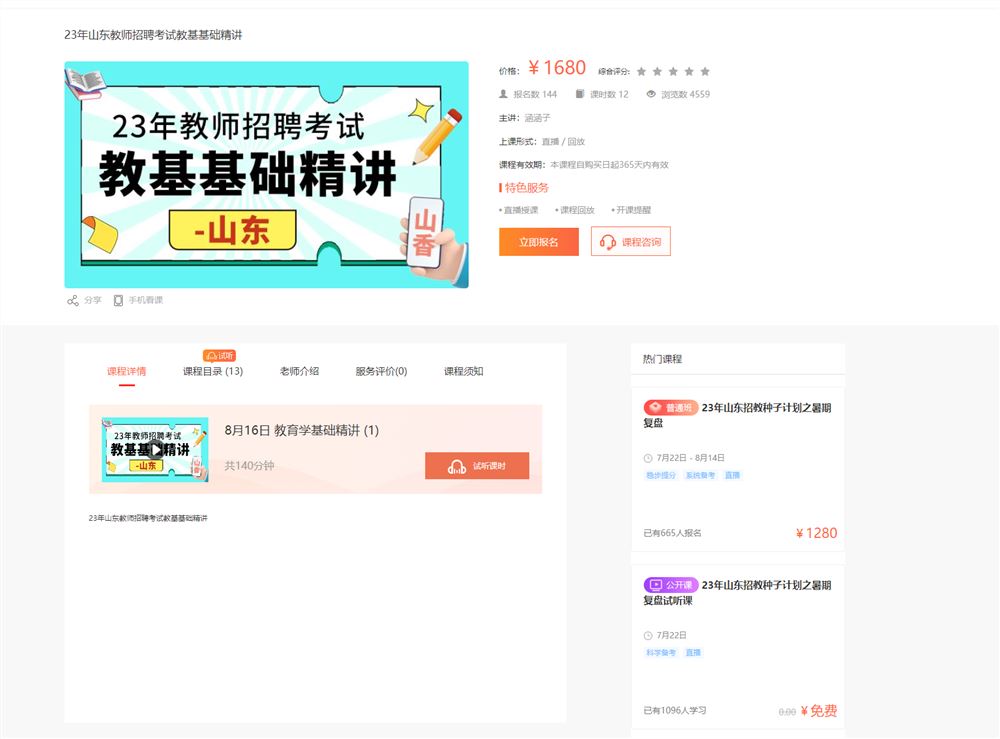Click the 热门课程 section heading

point(663,359)
